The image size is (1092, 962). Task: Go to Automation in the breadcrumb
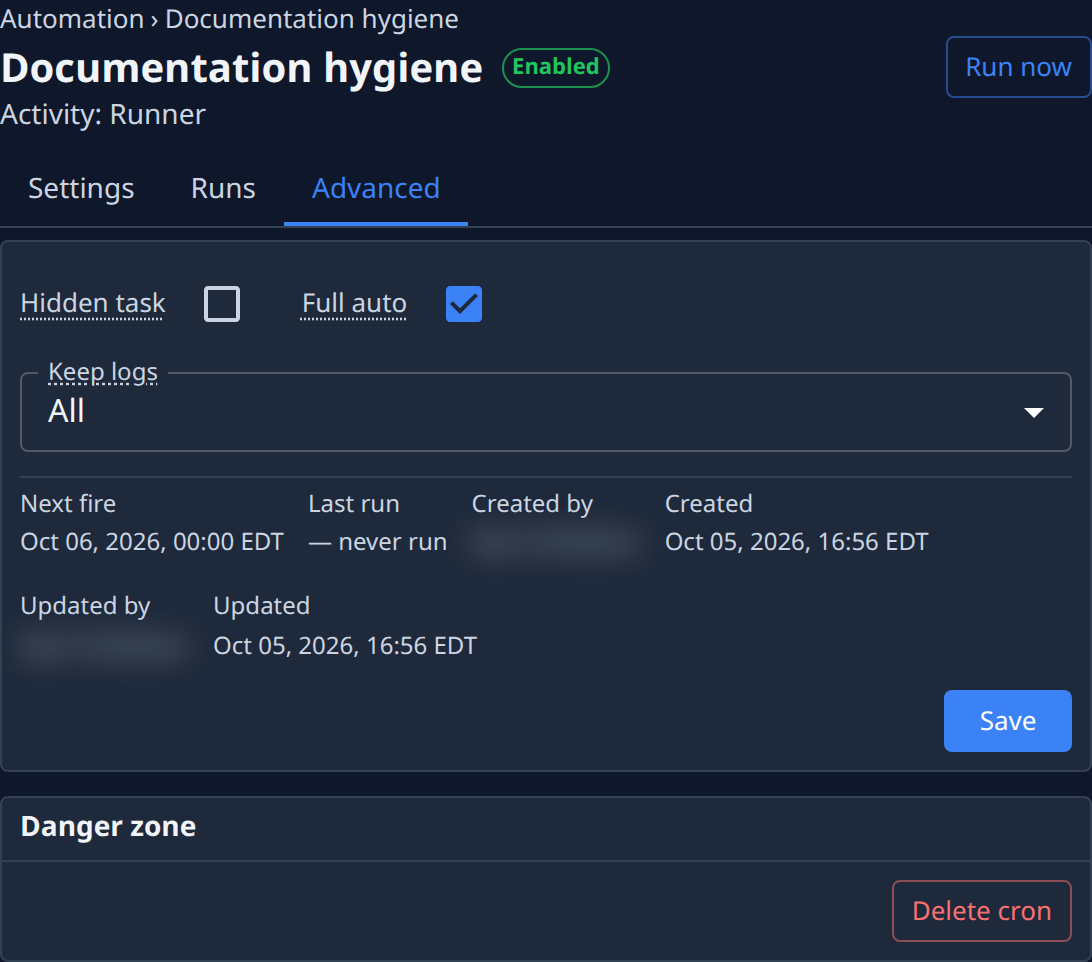pos(72,19)
